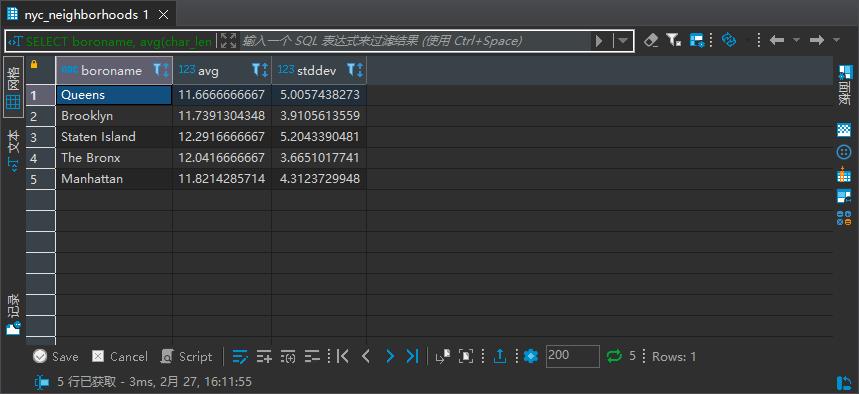This screenshot has height=394, width=859.
Task: Click the Cancel button
Action: click(x=119, y=357)
